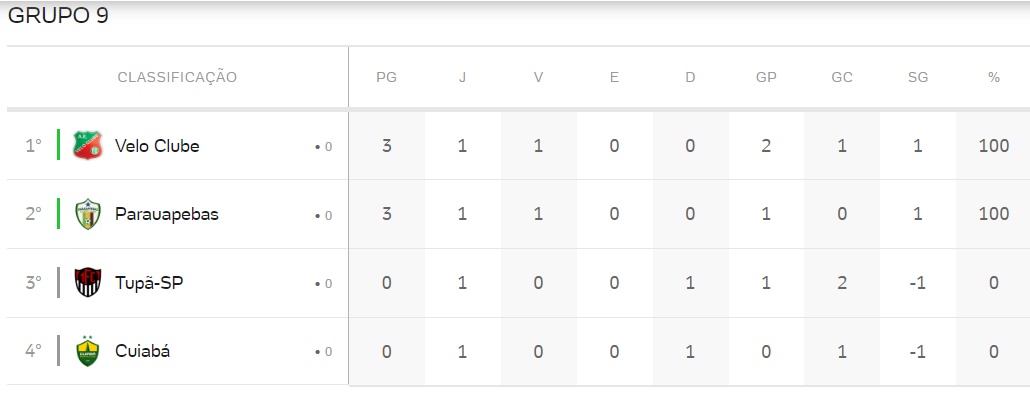This screenshot has height=403, width=1030.
Task: Click the Velo Clube team crest
Action: (87, 145)
